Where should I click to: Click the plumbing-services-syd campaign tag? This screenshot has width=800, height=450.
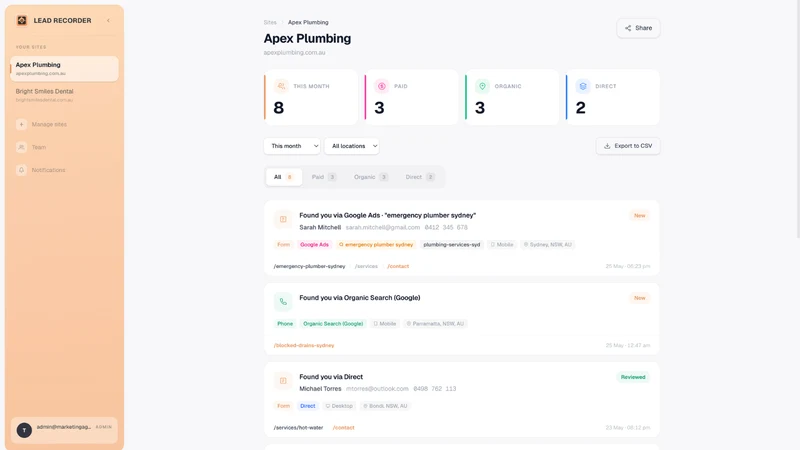[x=452, y=245]
